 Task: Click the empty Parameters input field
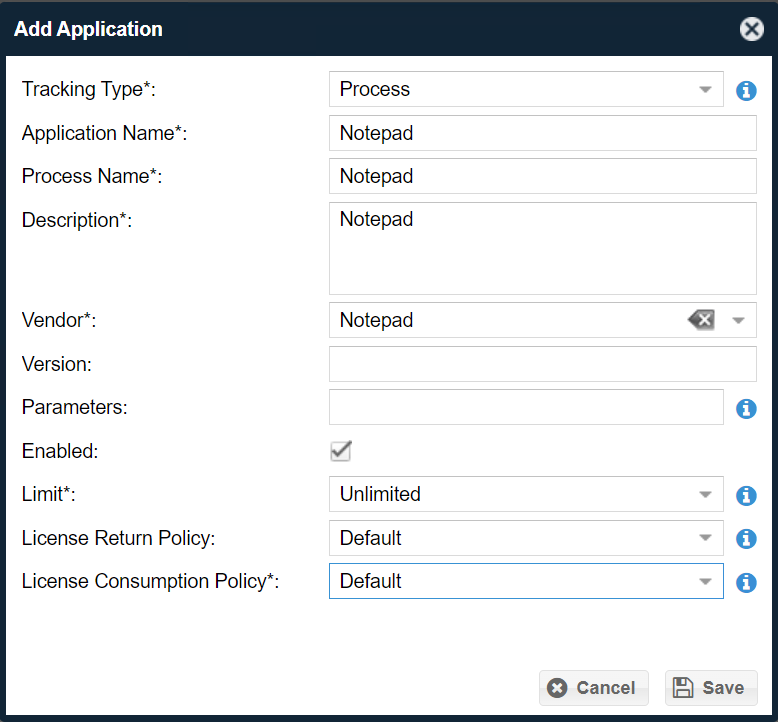[x=525, y=407]
